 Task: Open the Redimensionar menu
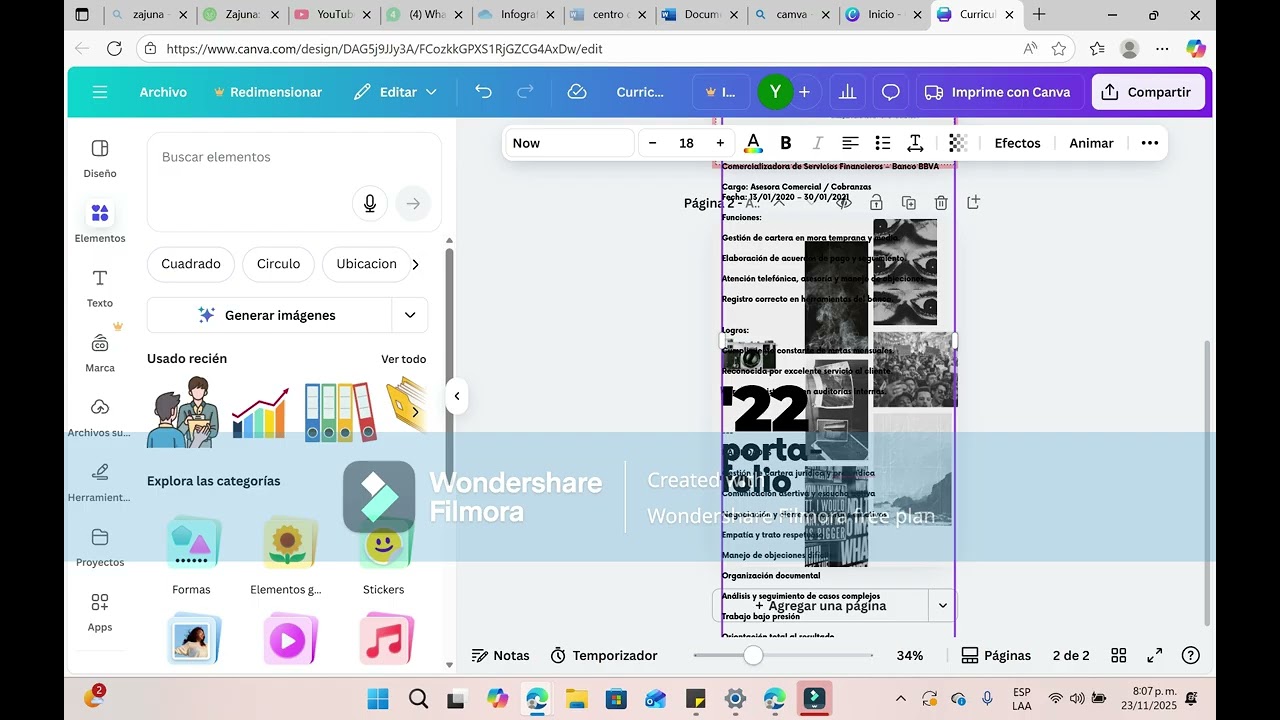click(267, 92)
